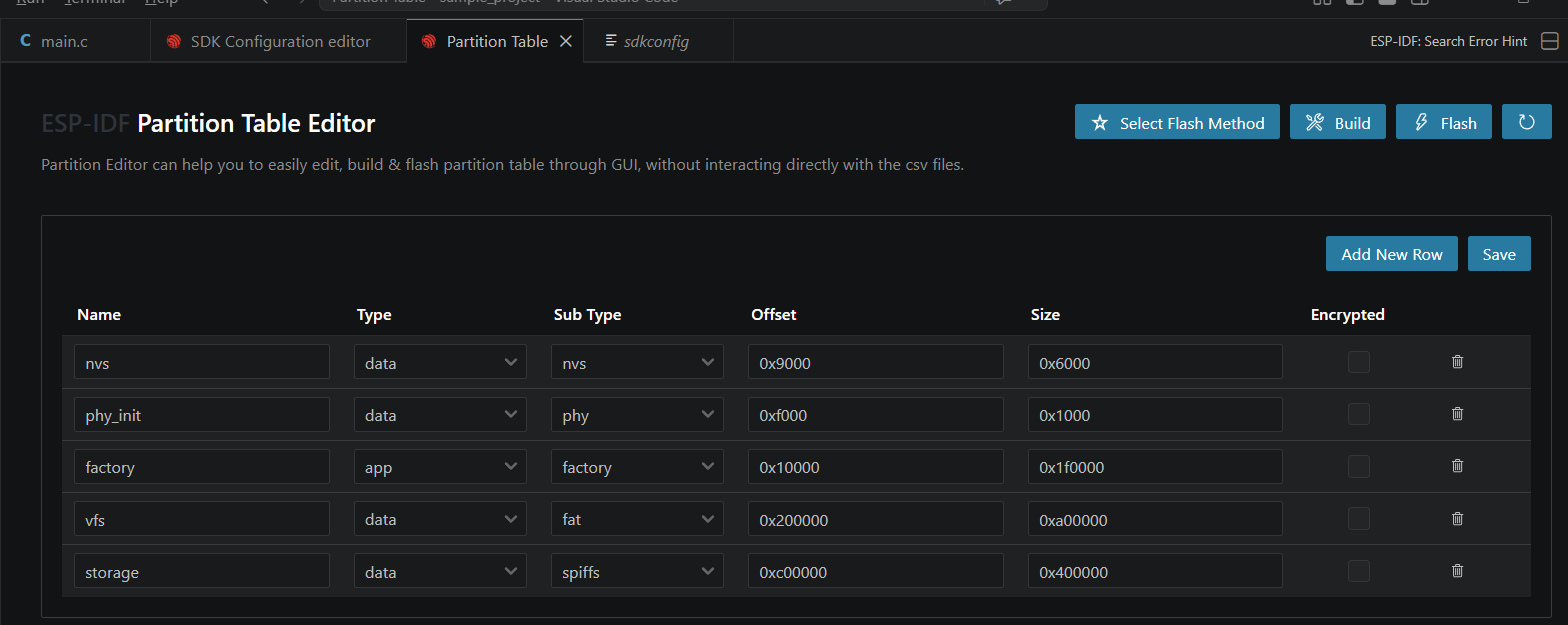The image size is (1568, 625).
Task: Delete the phy_init partition row
Action: click(1457, 414)
